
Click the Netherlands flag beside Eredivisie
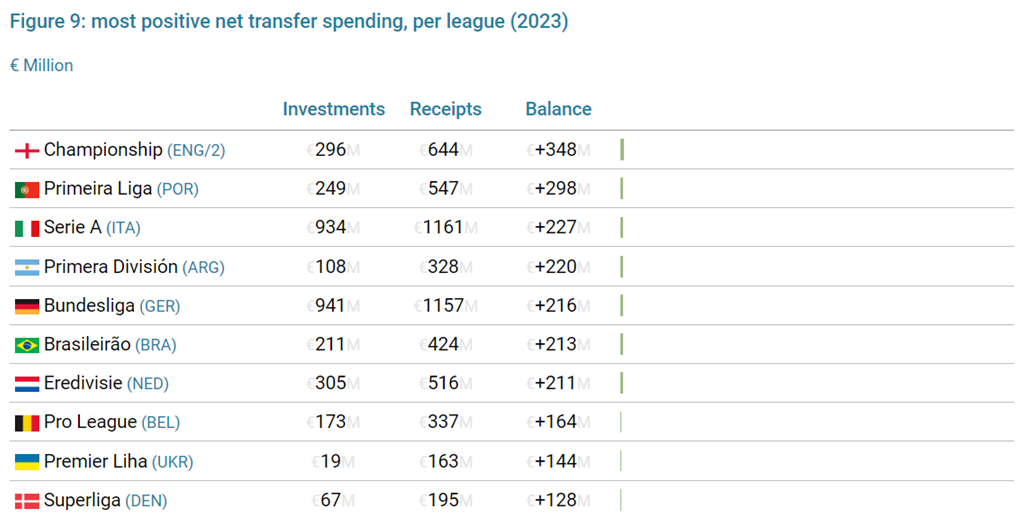tap(27, 384)
